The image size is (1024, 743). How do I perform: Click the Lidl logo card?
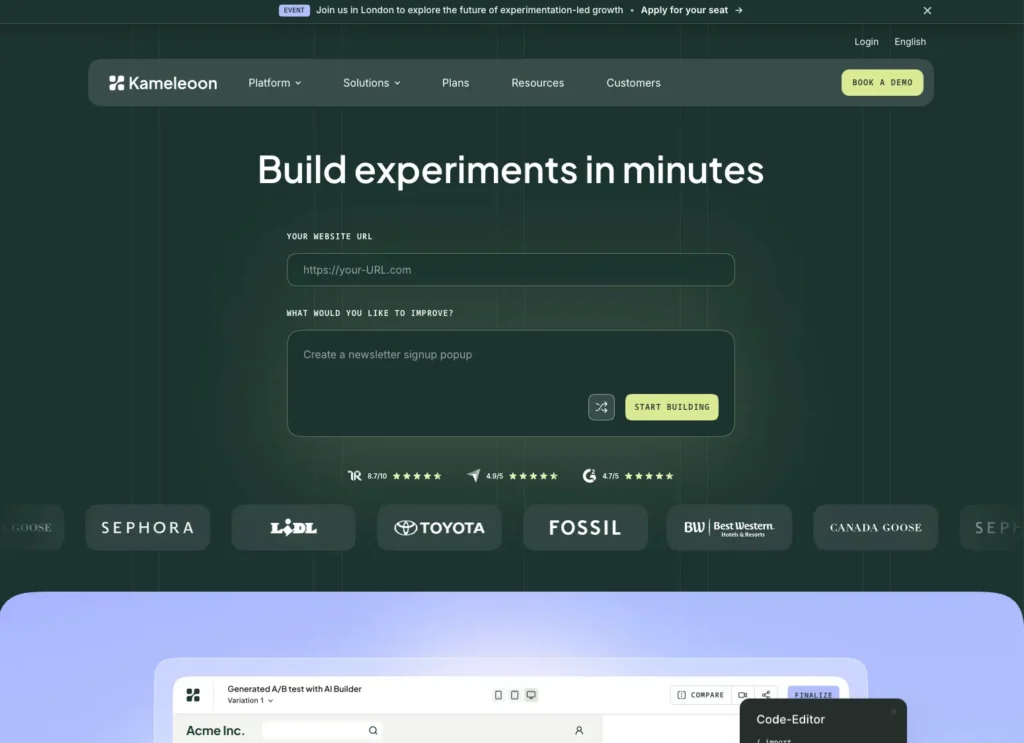pos(293,528)
